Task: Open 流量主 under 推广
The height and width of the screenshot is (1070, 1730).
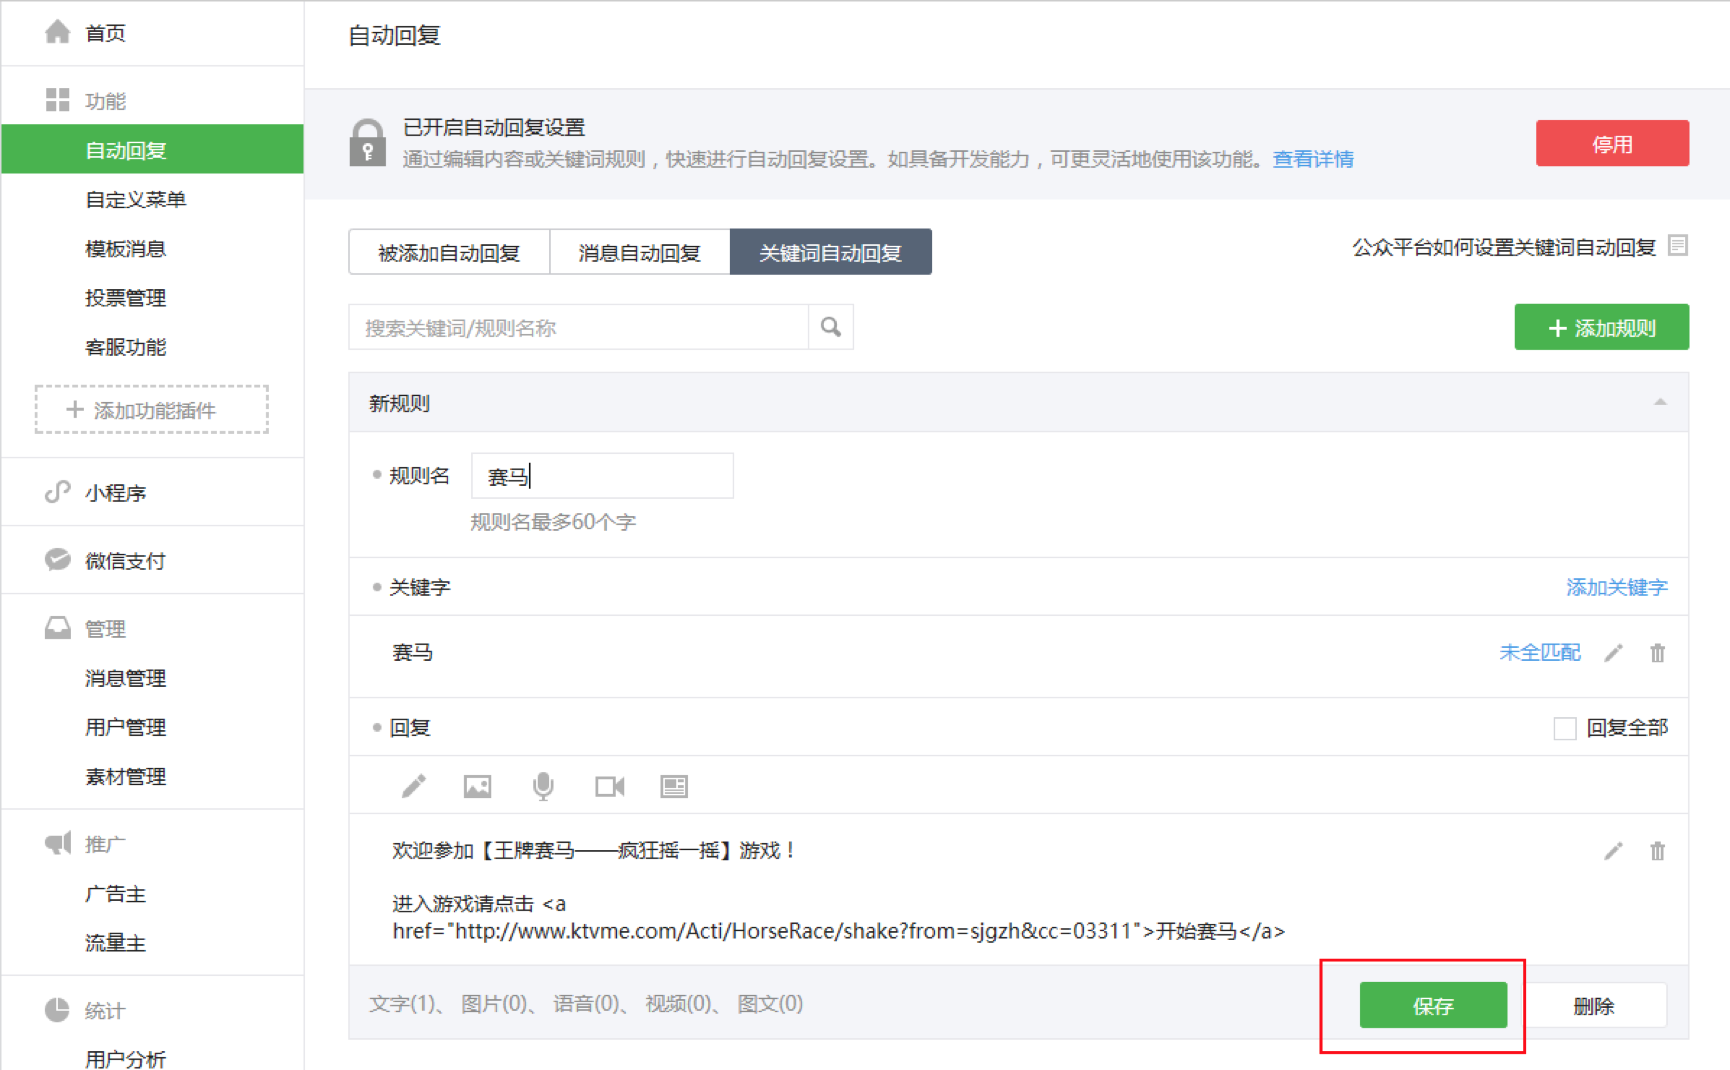Action: click(x=116, y=942)
